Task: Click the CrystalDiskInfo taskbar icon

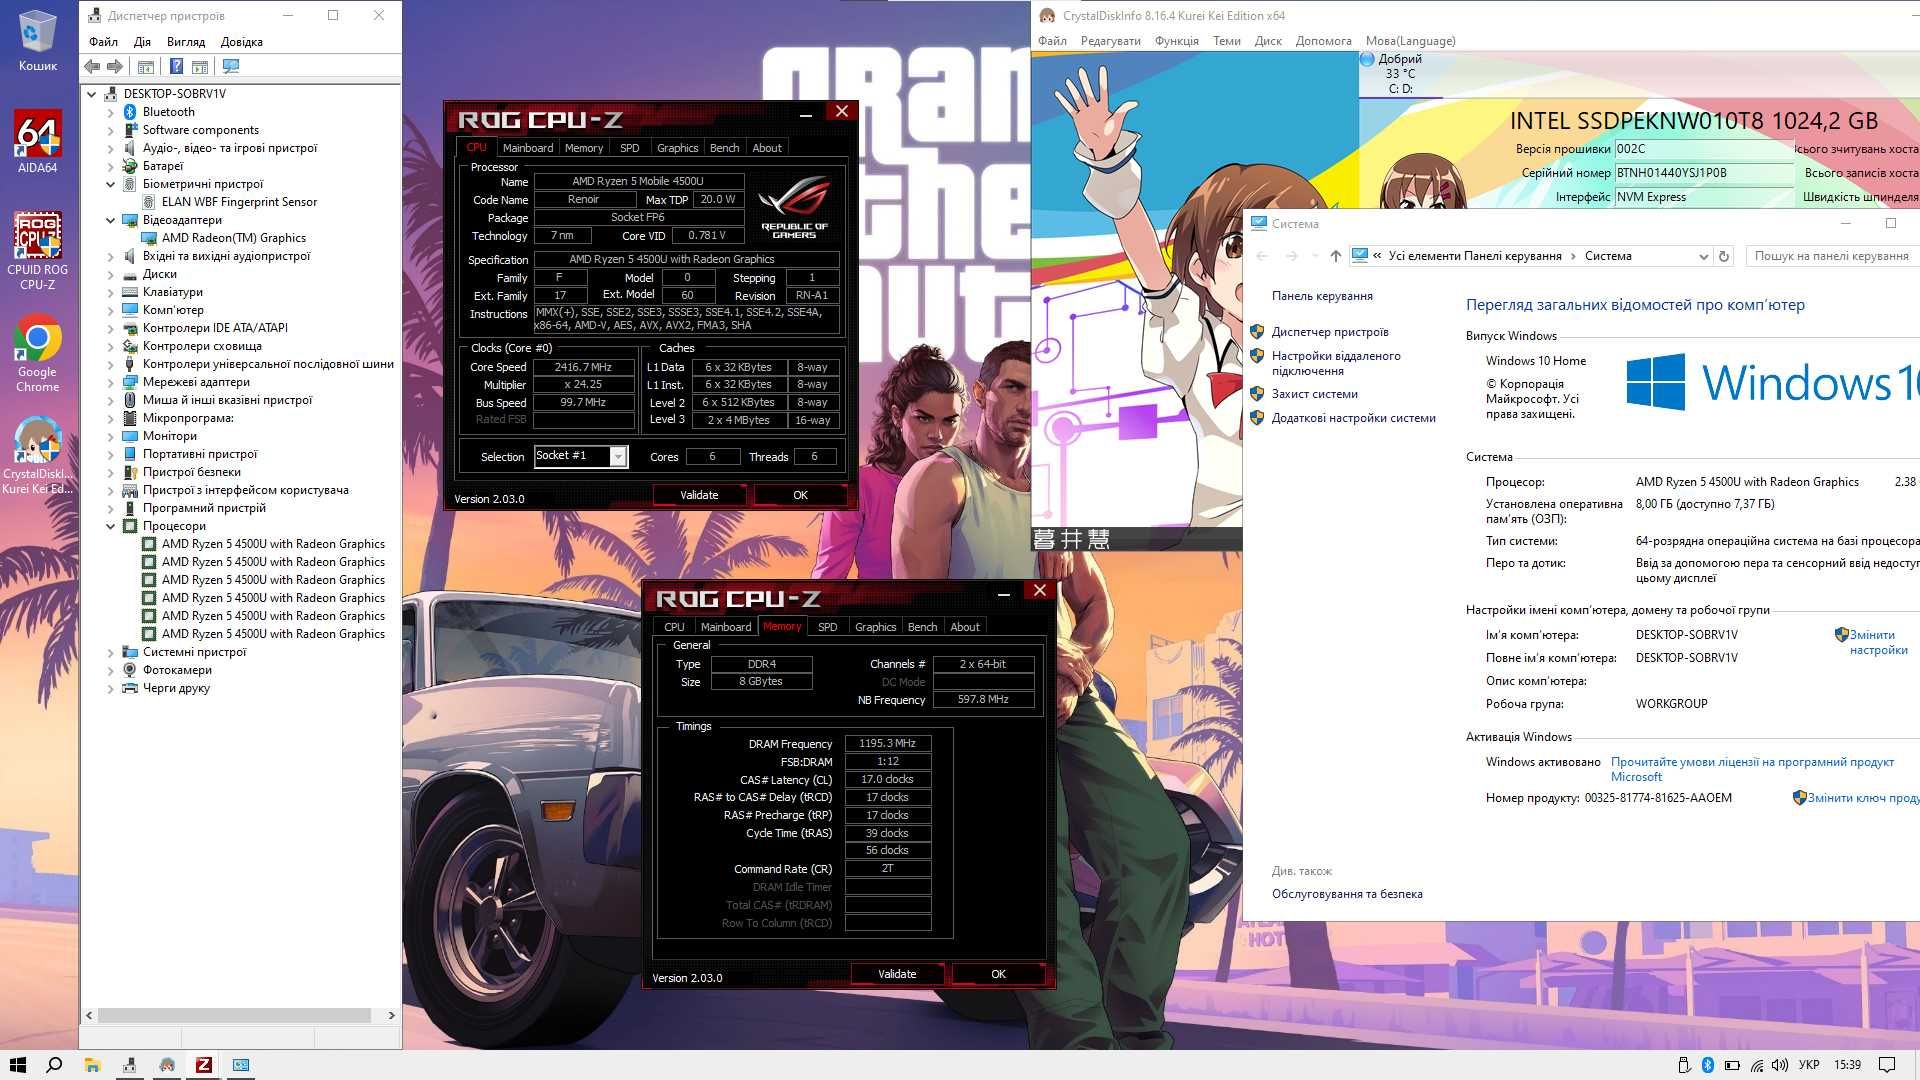Action: pyautogui.click(x=167, y=1065)
